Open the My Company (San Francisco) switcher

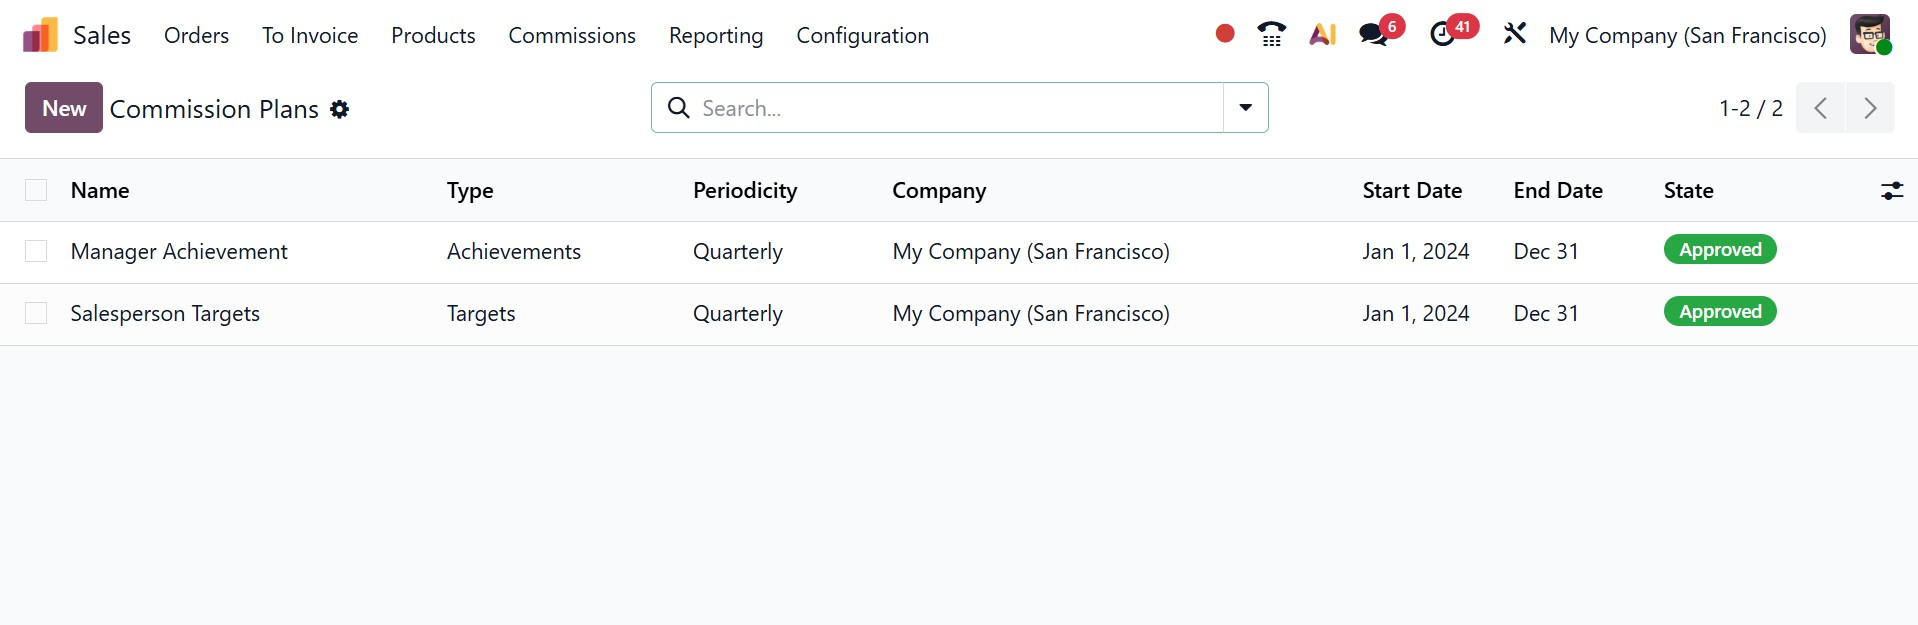pyautogui.click(x=1687, y=35)
